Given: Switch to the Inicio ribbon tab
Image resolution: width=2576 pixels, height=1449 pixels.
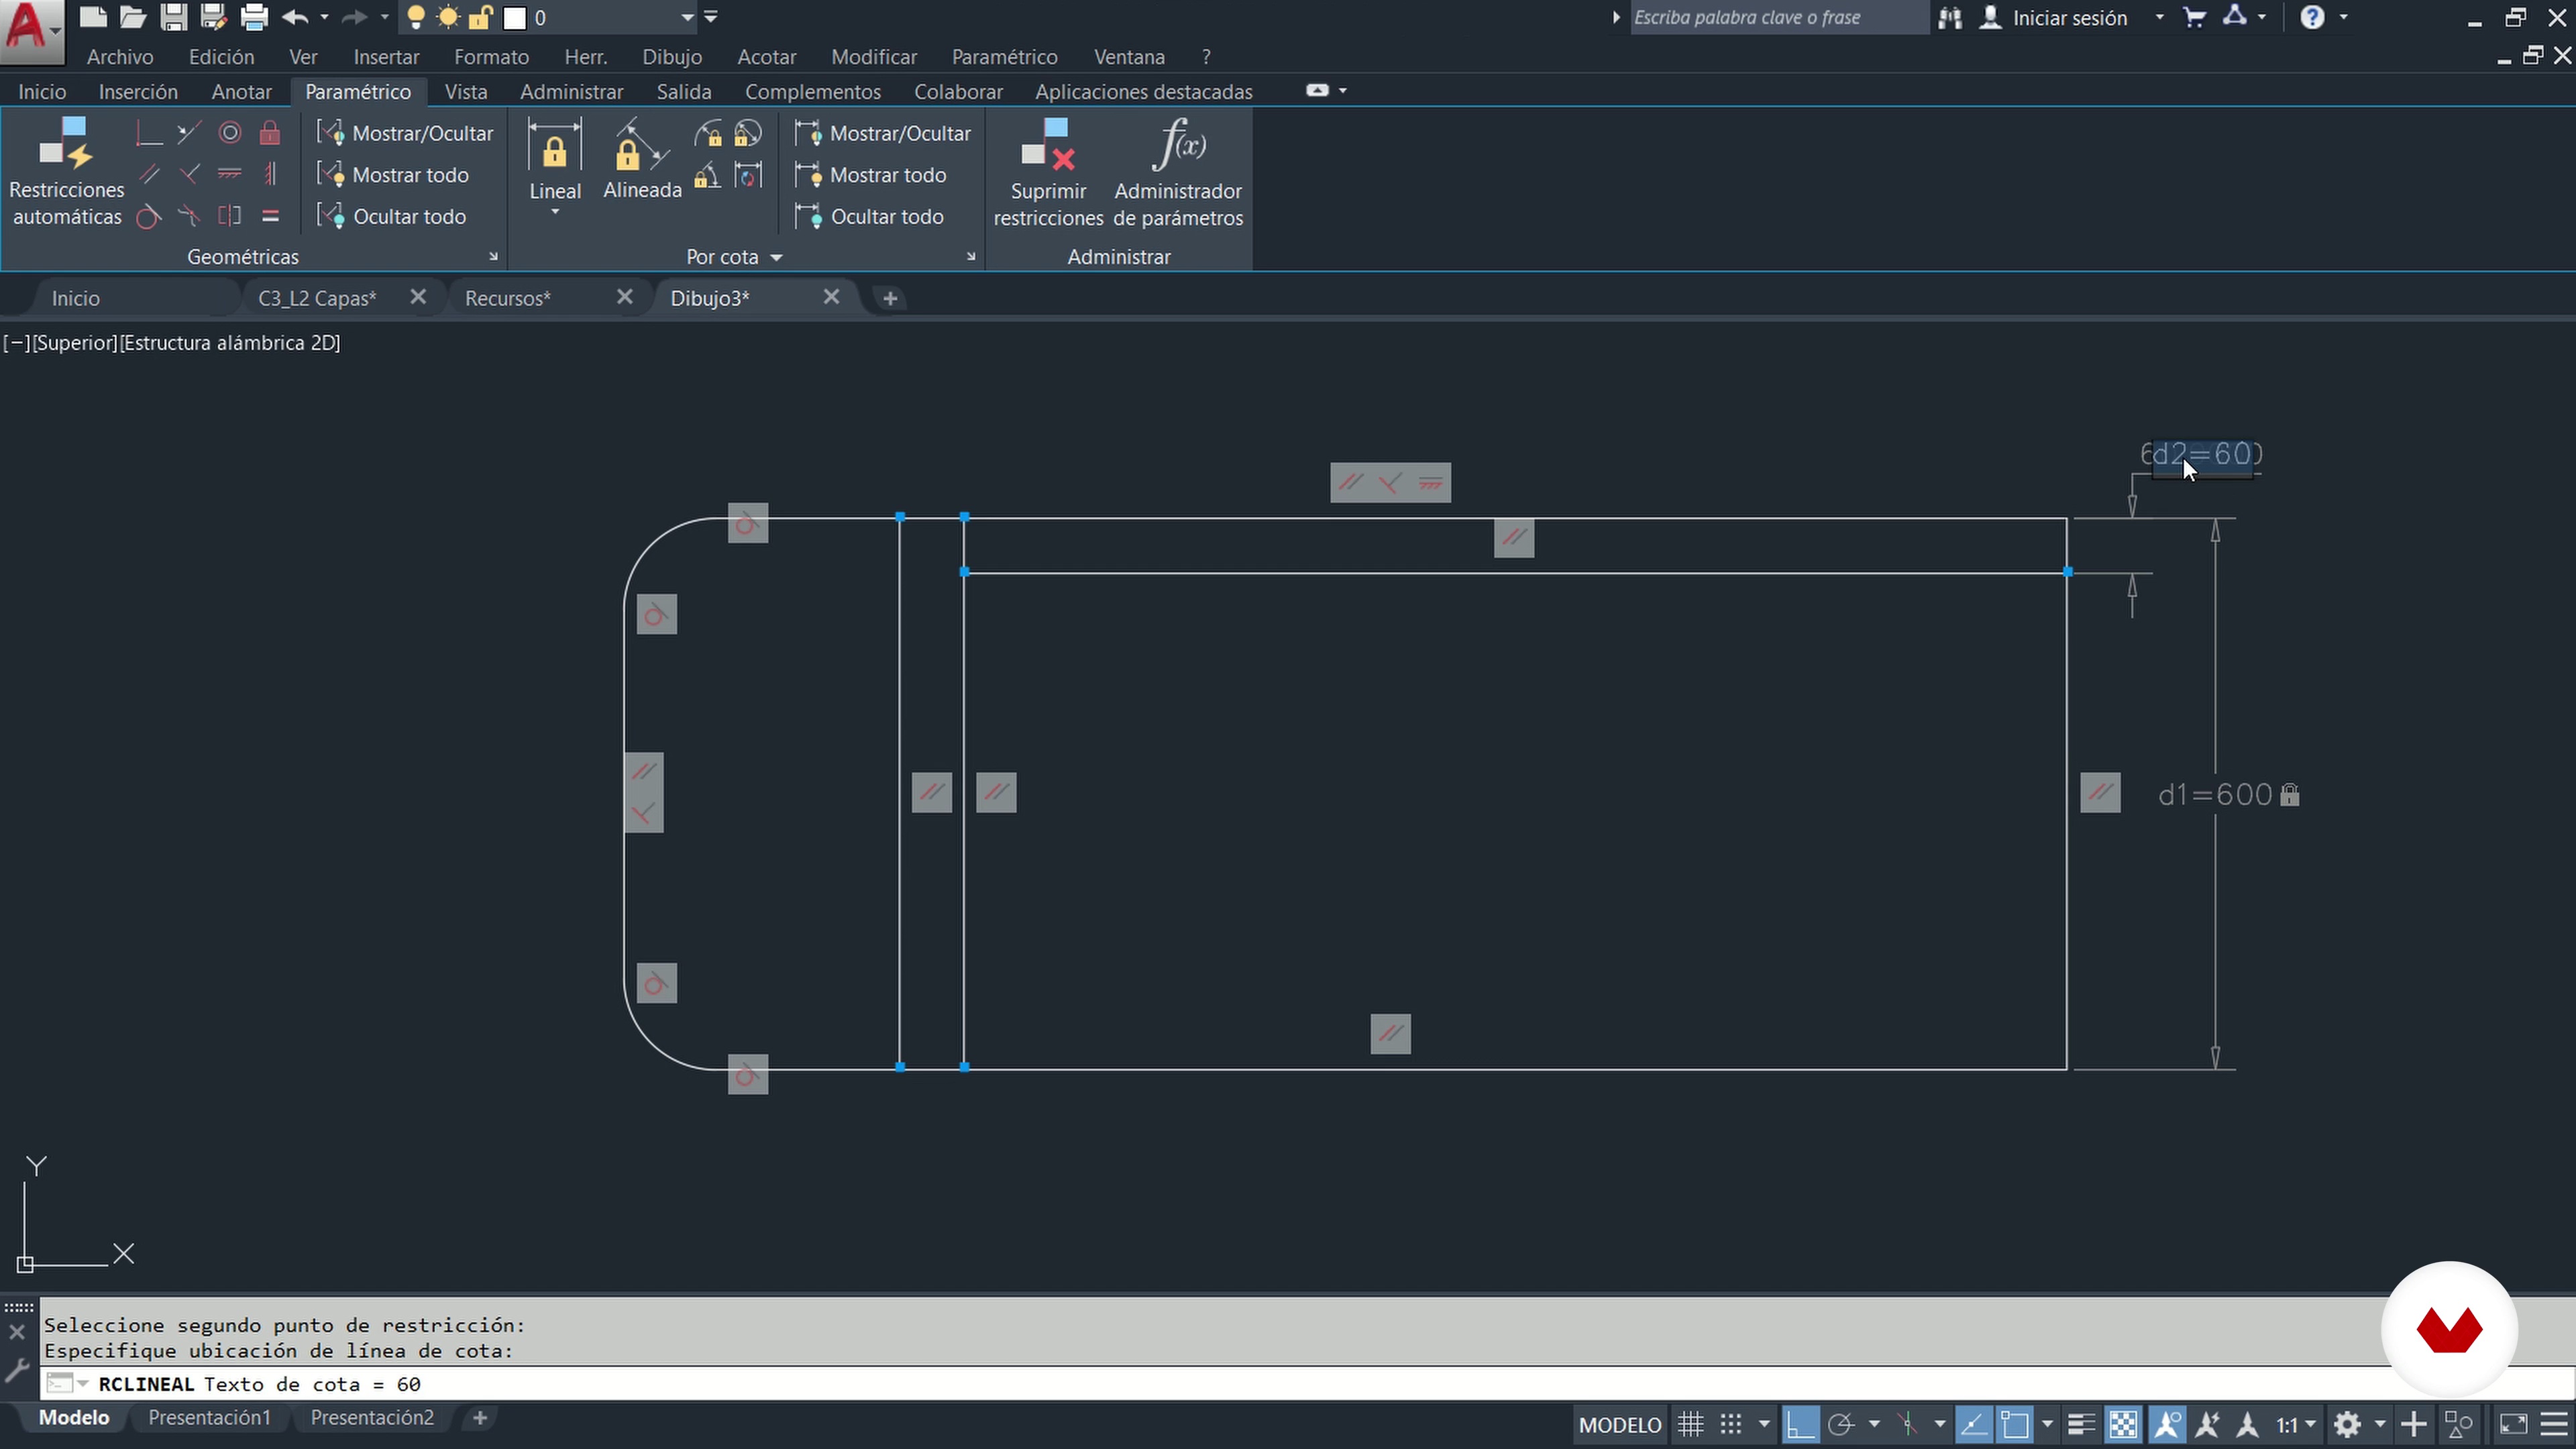Looking at the screenshot, I should pos(42,91).
